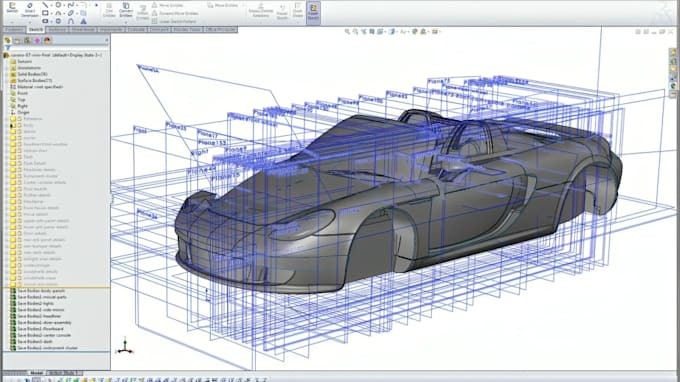Select the Corner Rectangle tool

tap(45, 13)
